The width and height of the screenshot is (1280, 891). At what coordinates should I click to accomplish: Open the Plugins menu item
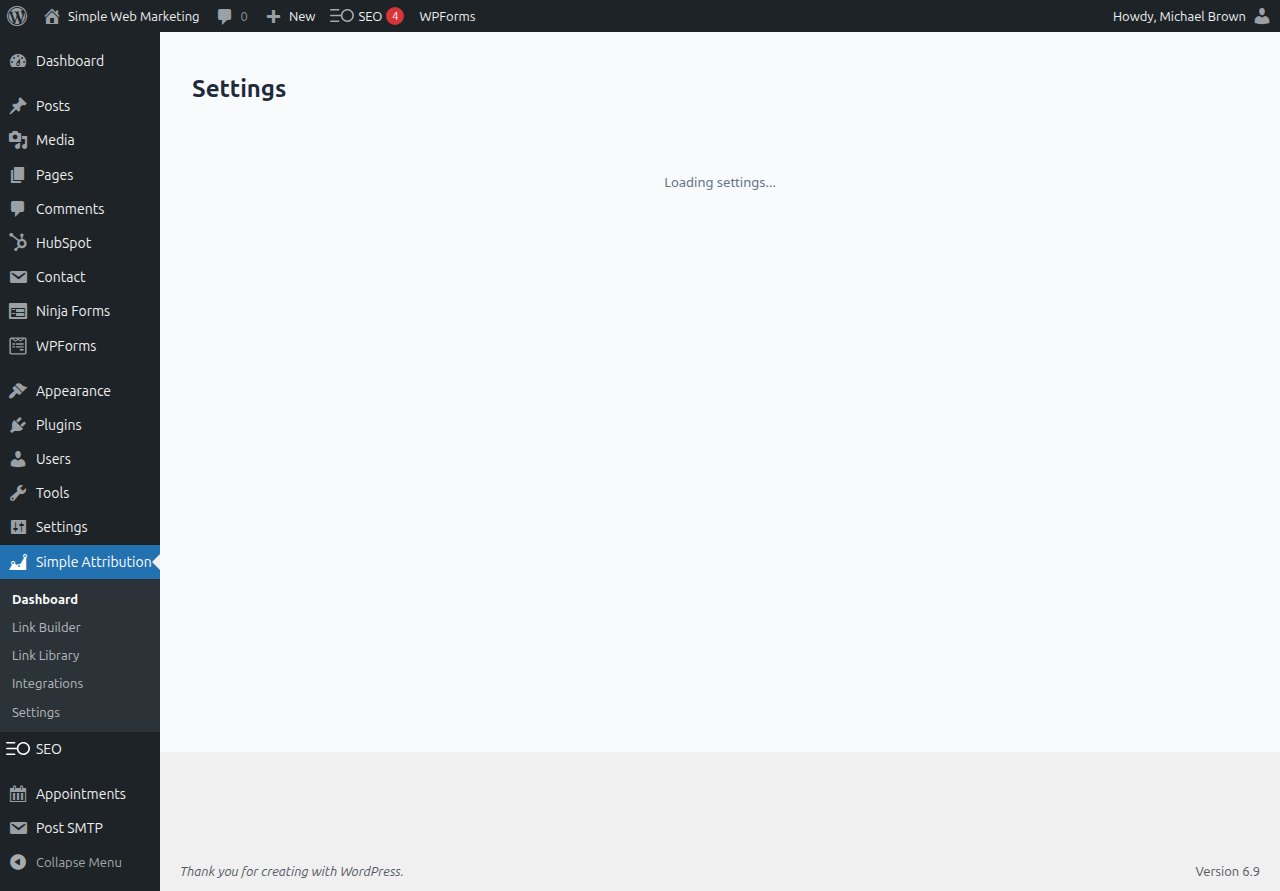pyautogui.click(x=57, y=424)
